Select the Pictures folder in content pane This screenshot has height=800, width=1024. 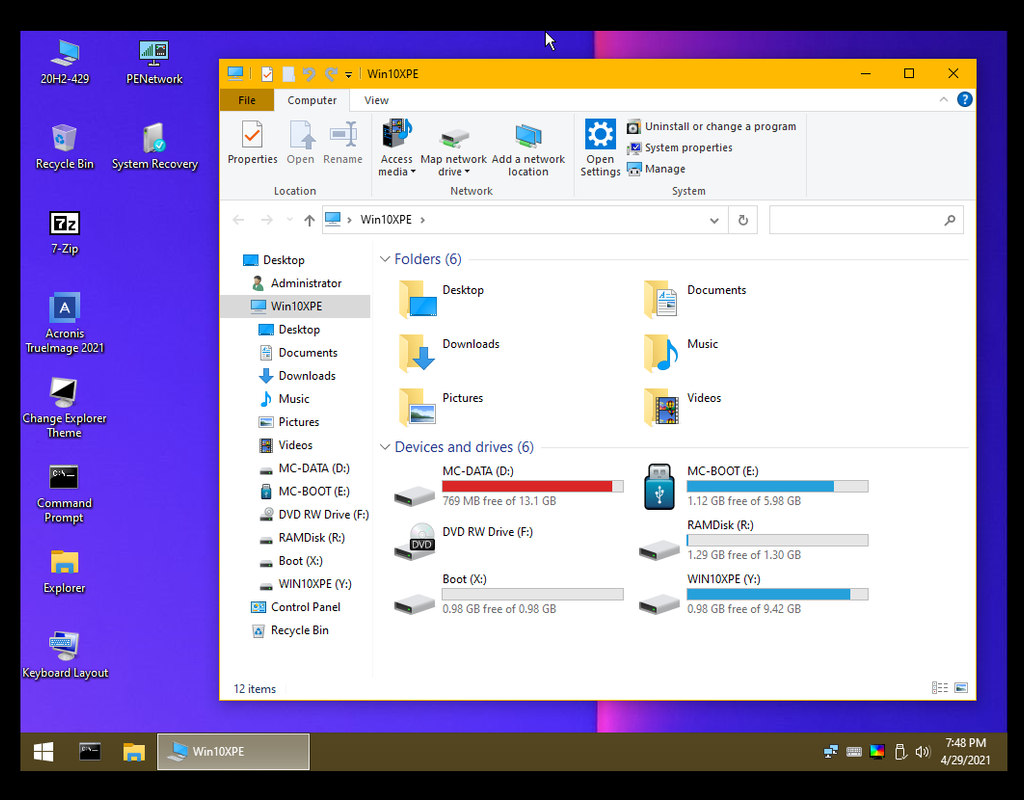coord(441,406)
